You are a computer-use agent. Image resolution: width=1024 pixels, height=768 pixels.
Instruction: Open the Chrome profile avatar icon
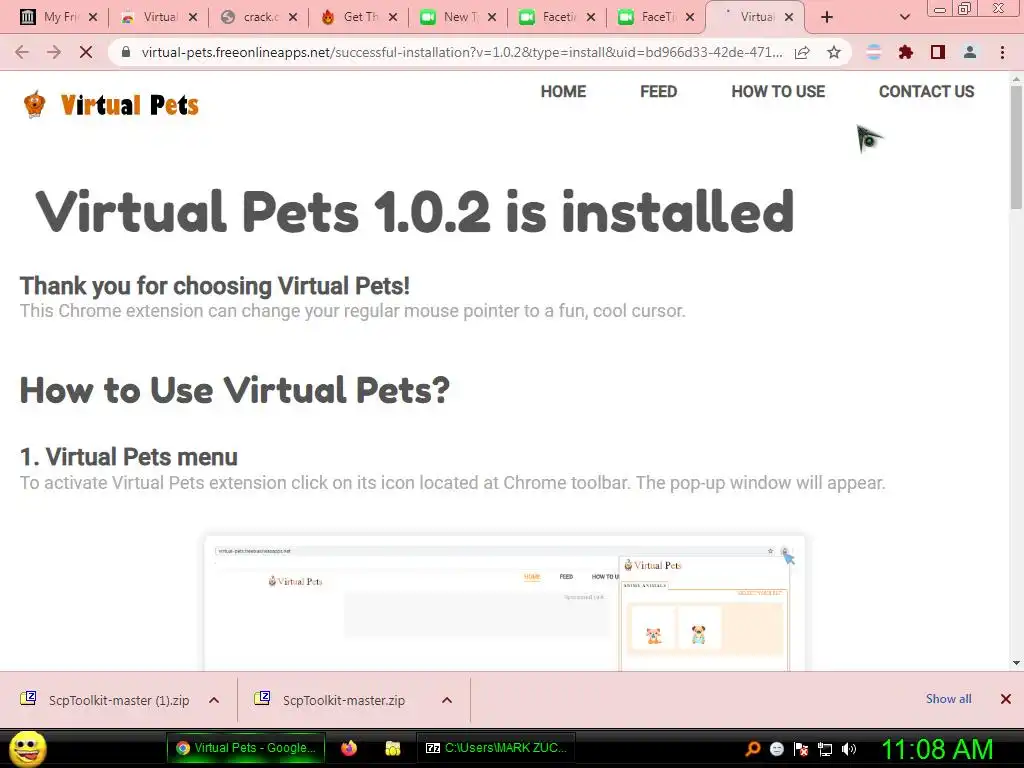[x=970, y=52]
